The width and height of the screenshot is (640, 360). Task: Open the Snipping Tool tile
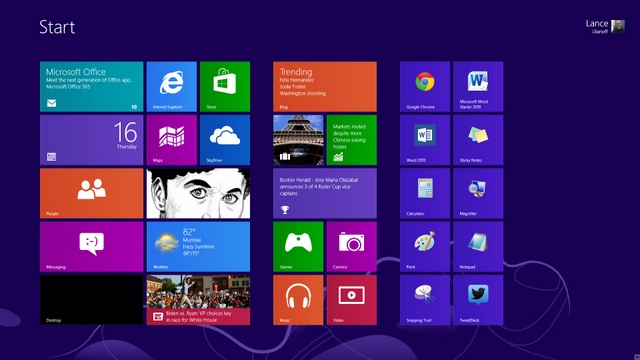(425, 300)
